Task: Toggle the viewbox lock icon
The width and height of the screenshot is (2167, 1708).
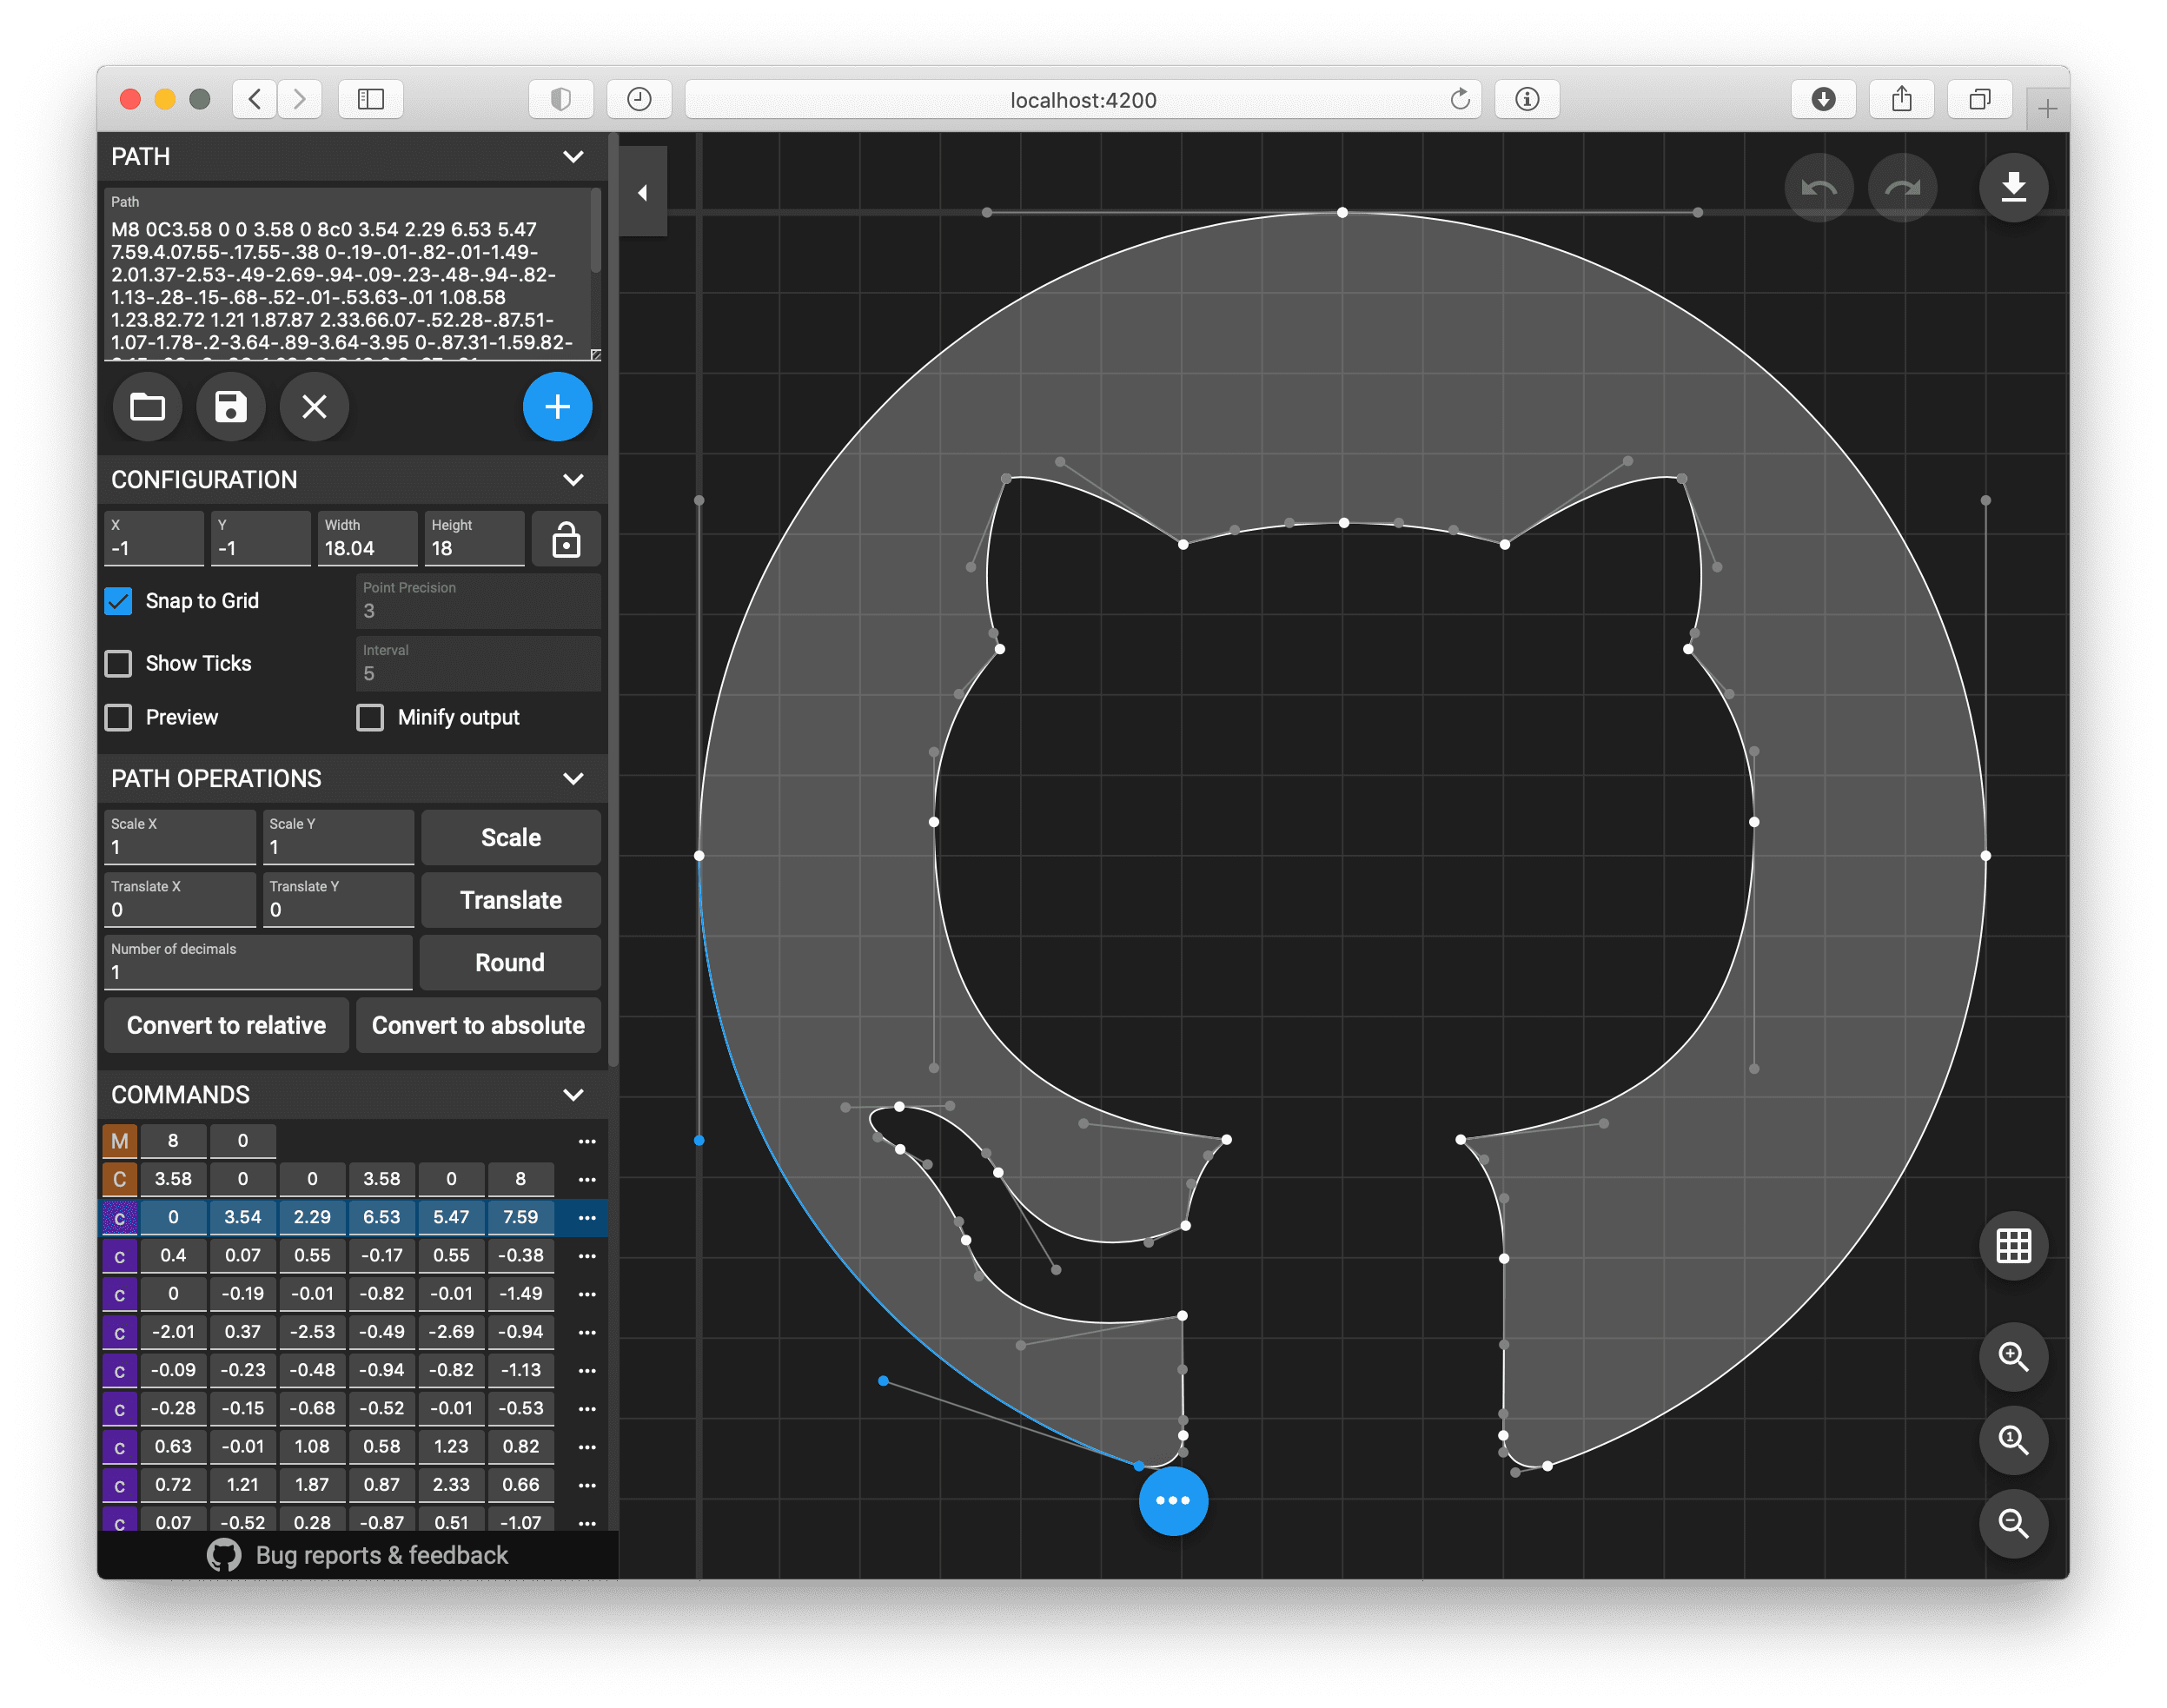Action: pyautogui.click(x=566, y=540)
